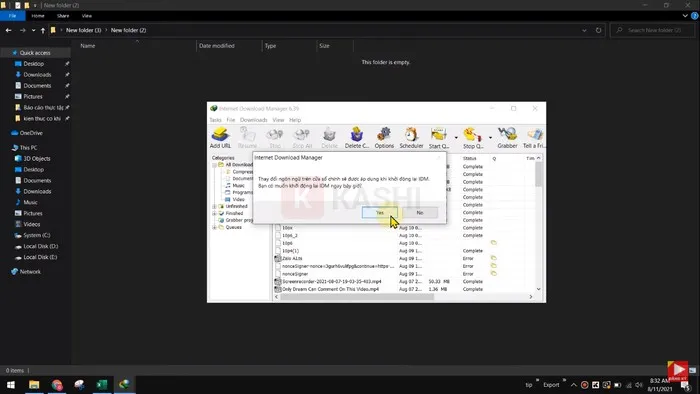The image size is (700, 394).
Task: Open View ribbon tab in Explorer
Action: (87, 16)
